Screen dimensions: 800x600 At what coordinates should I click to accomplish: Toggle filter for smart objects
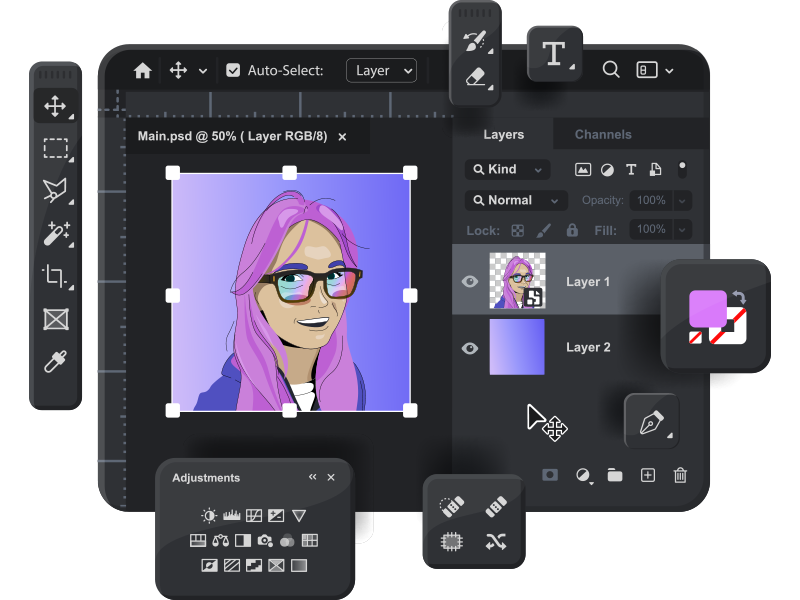tap(655, 169)
